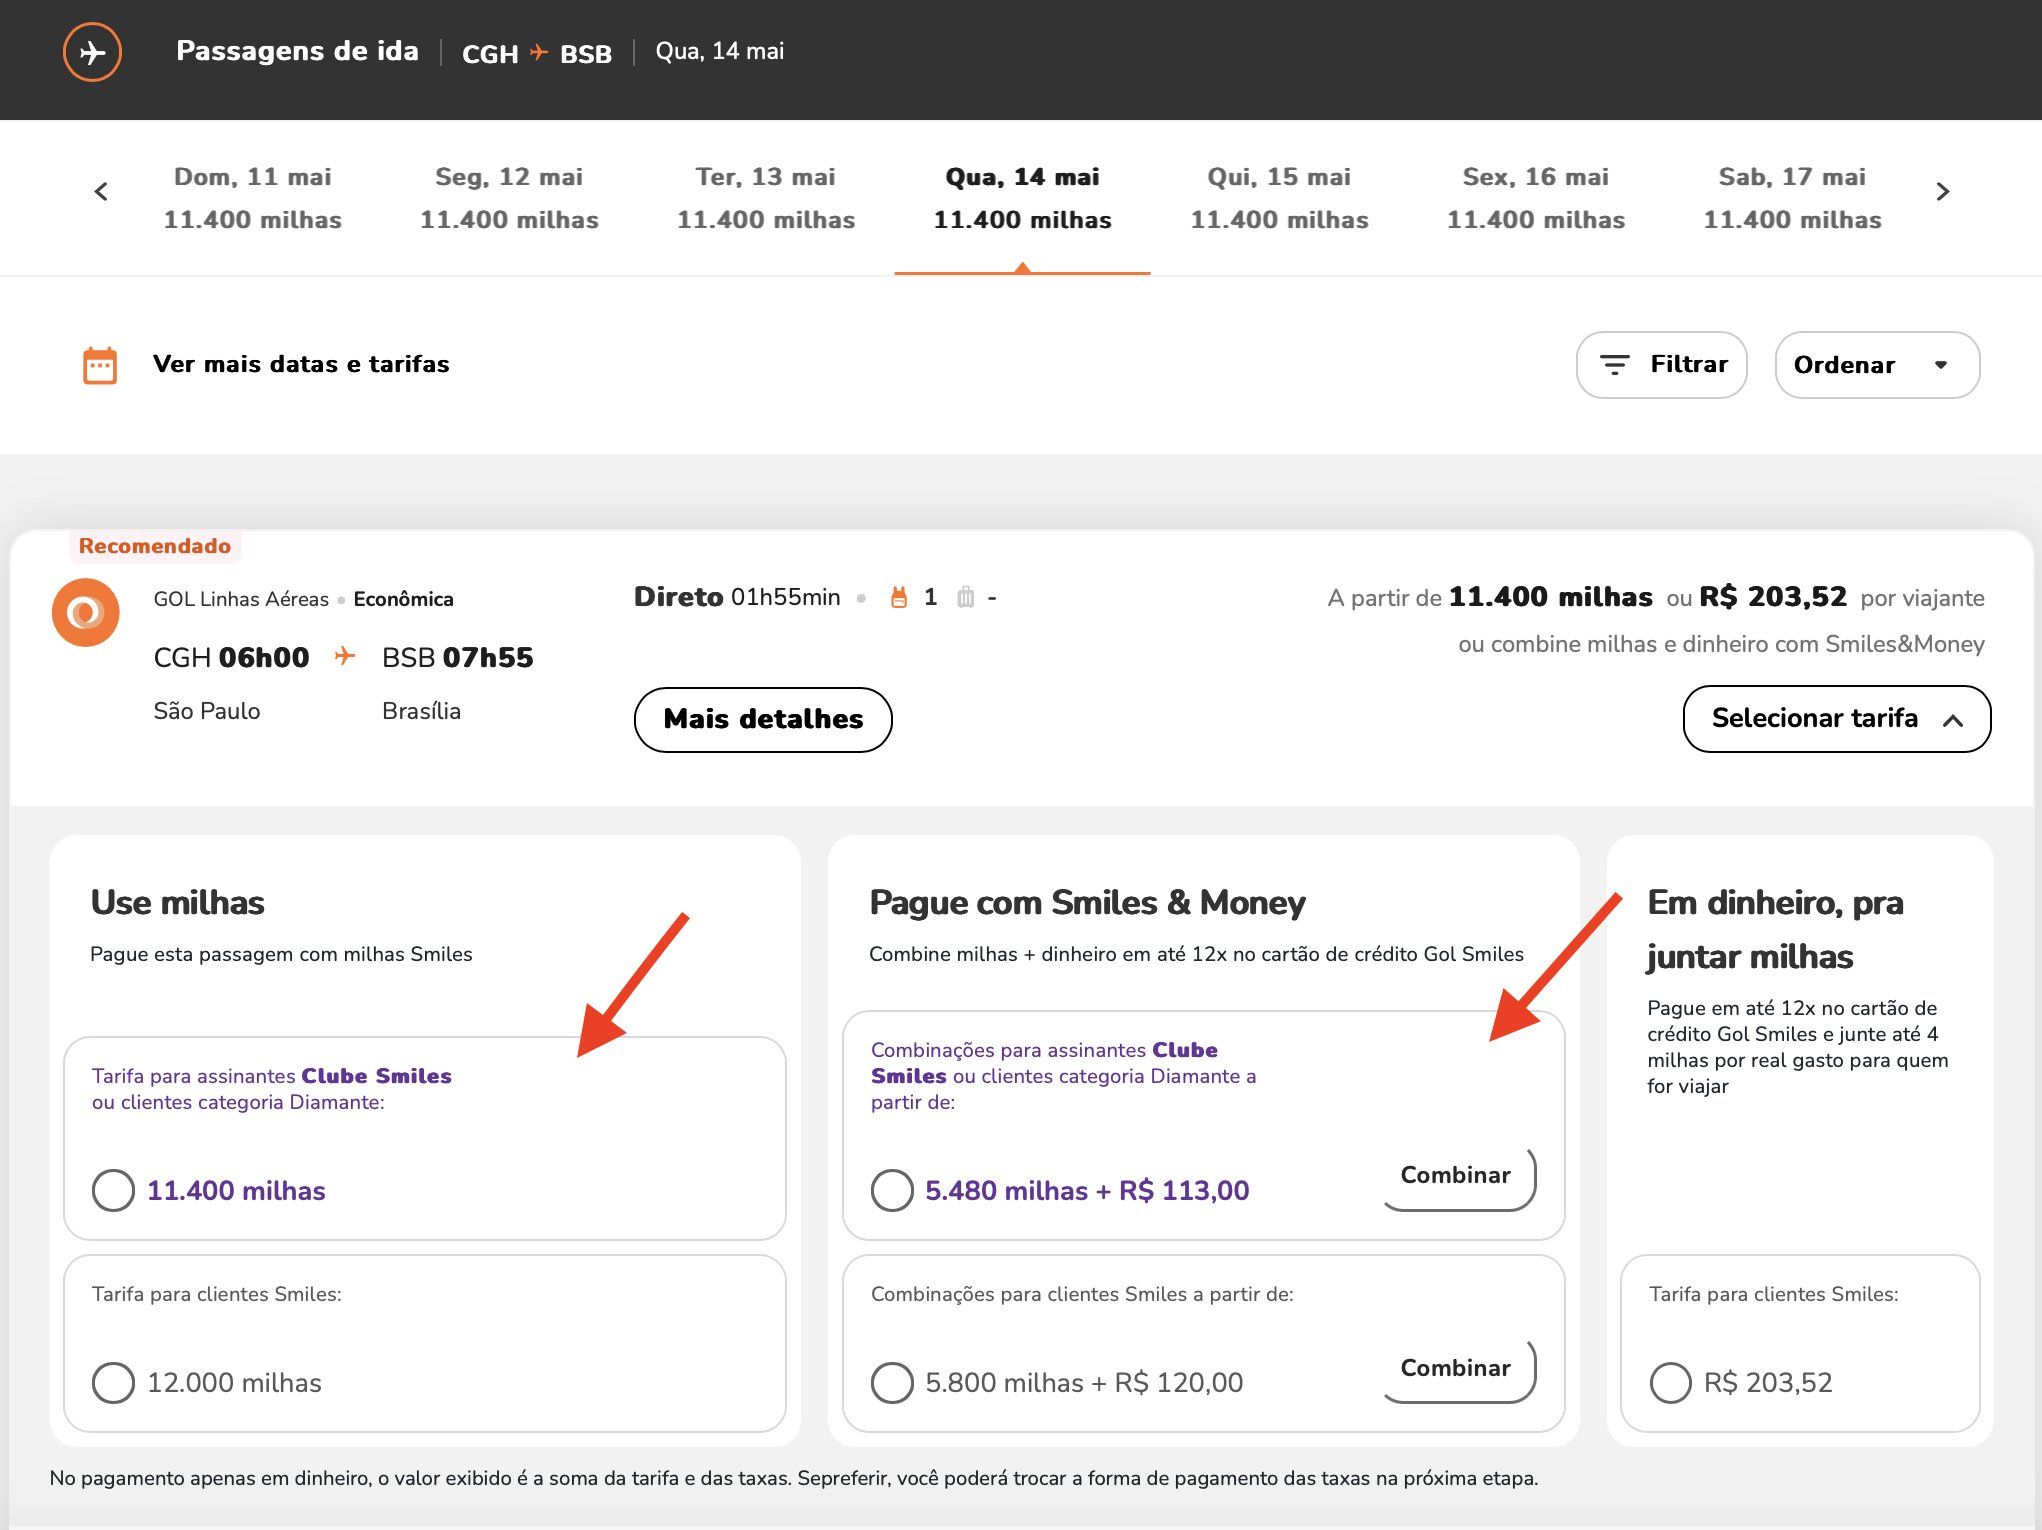Go to next dates with right arrow
The height and width of the screenshot is (1530, 2042).
tap(1942, 191)
